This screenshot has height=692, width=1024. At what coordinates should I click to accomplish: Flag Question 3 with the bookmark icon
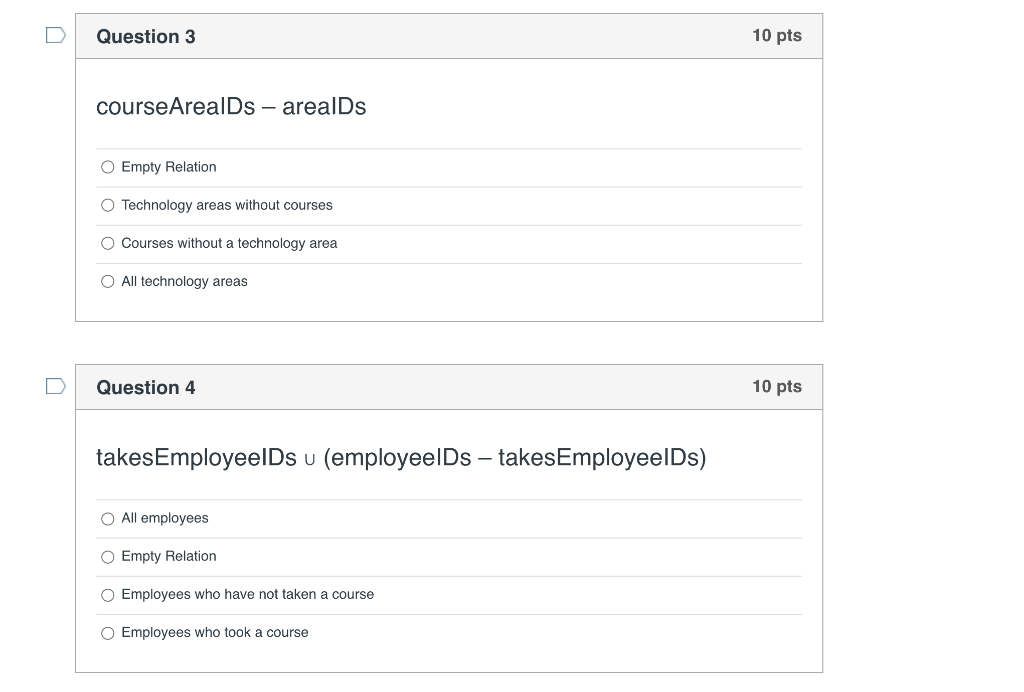(56, 35)
